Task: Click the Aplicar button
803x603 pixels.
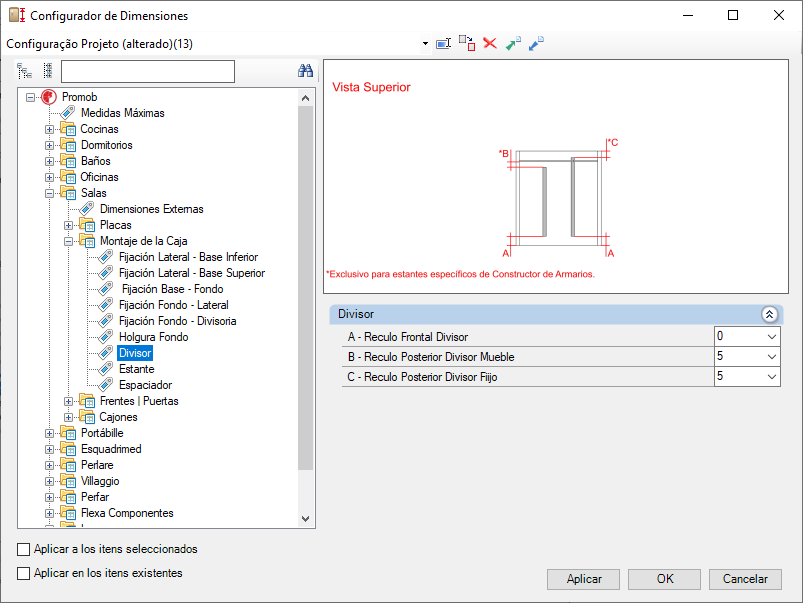Action: point(583,579)
